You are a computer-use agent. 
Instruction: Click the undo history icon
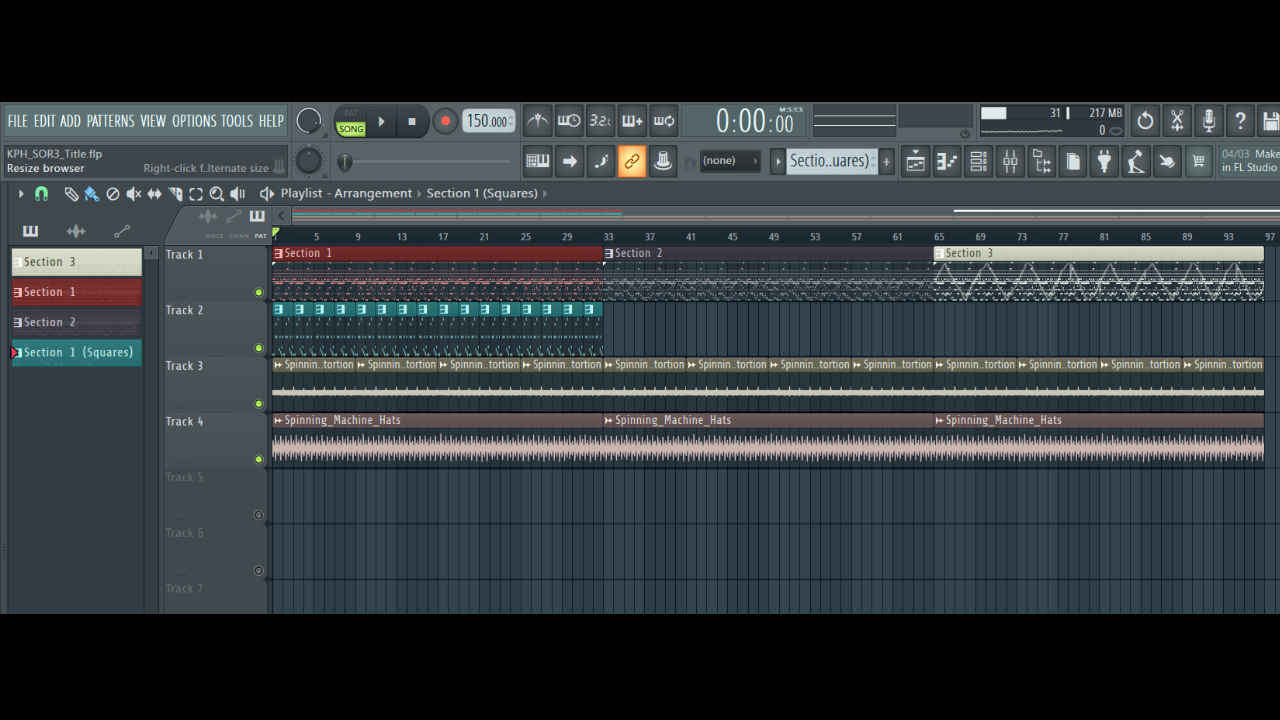click(x=1145, y=121)
